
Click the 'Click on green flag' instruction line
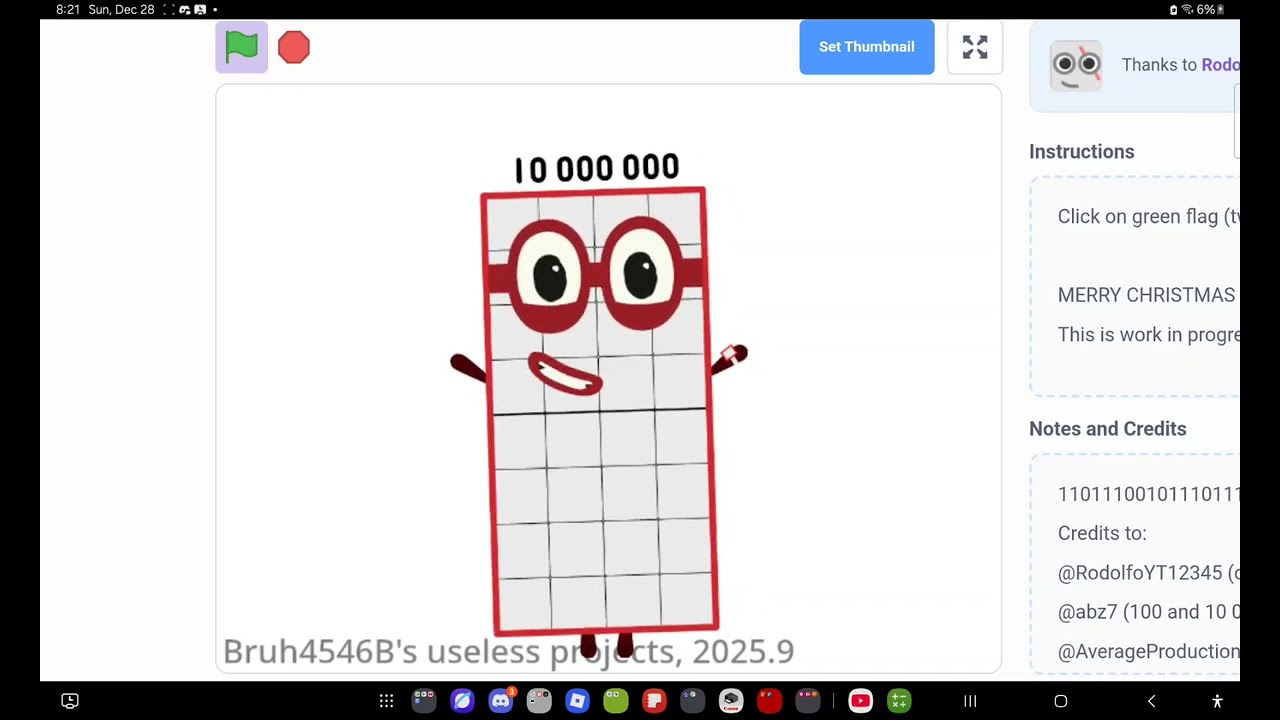pyautogui.click(x=1148, y=217)
